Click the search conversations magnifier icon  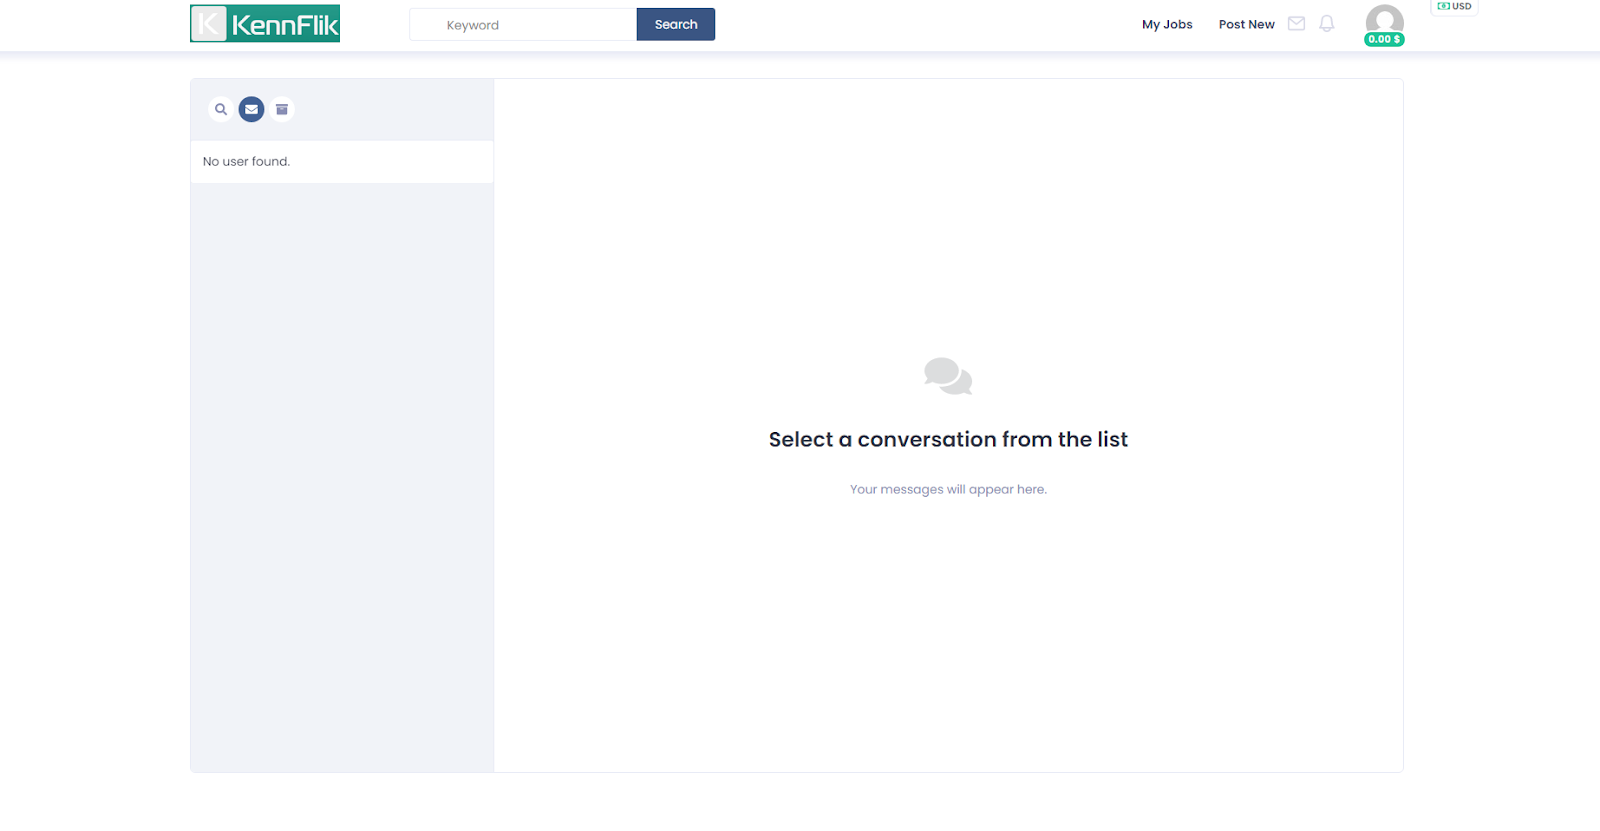tap(221, 109)
